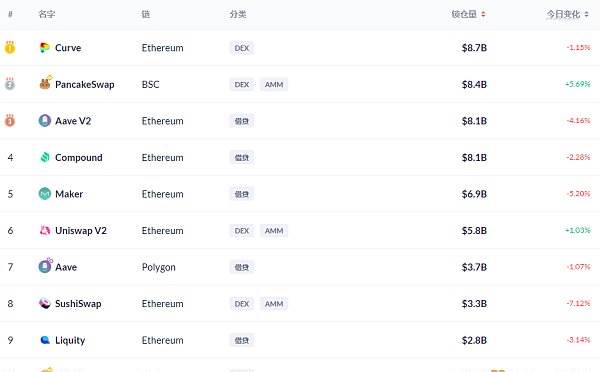This screenshot has width=600, height=372.
Task: Click the AMM tag on SushiSwap row
Action: pyautogui.click(x=274, y=303)
